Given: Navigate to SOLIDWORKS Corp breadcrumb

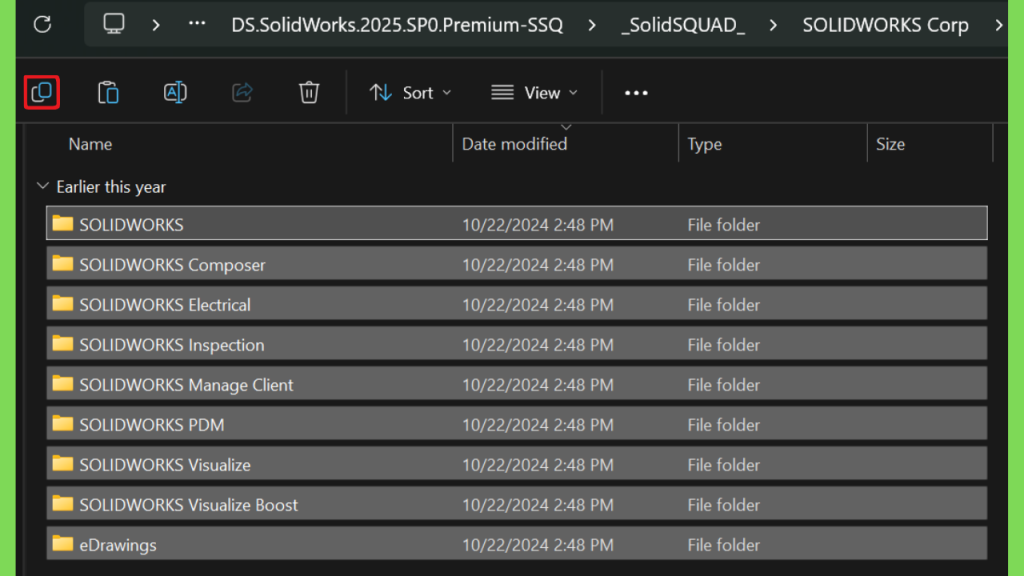Looking at the screenshot, I should click(x=886, y=25).
